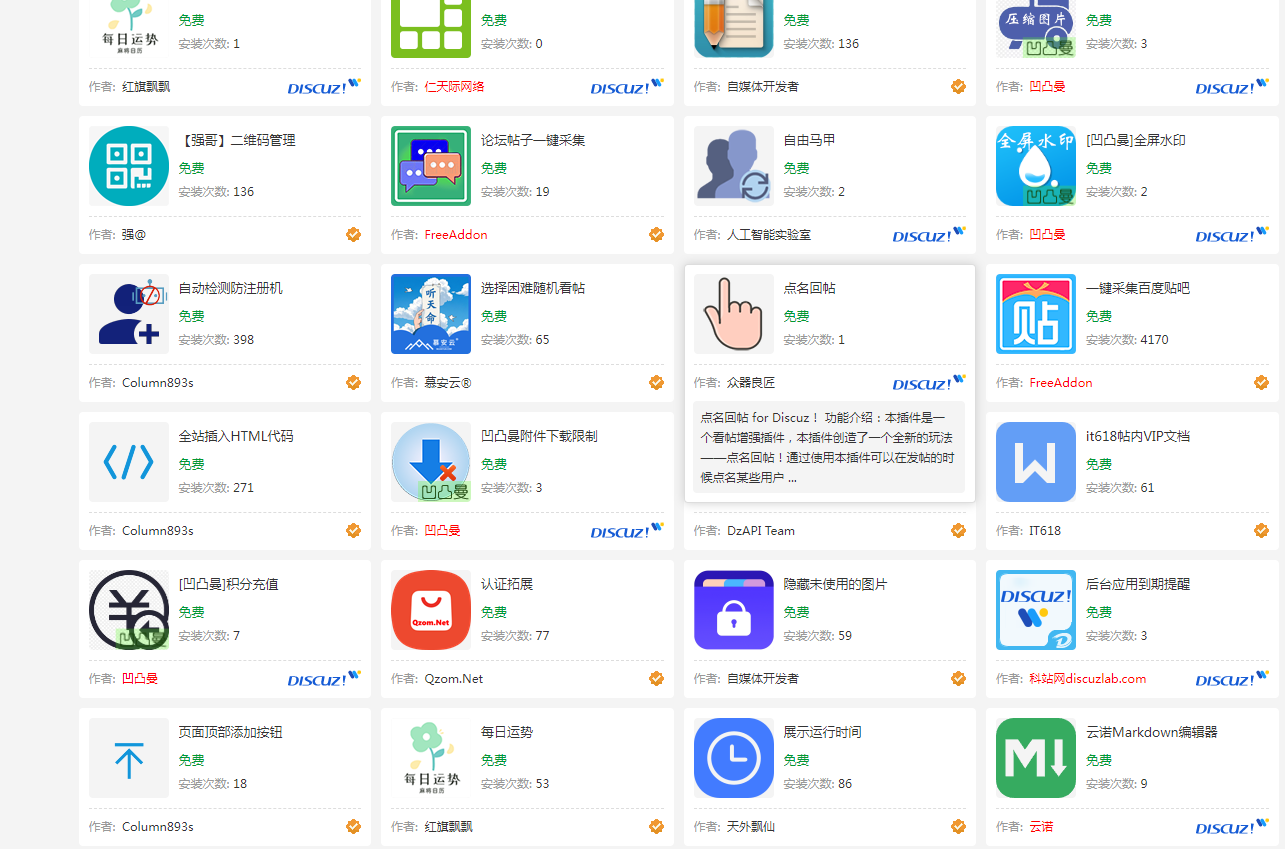Click the pointing hand icon for 点名回帖

[x=734, y=314]
